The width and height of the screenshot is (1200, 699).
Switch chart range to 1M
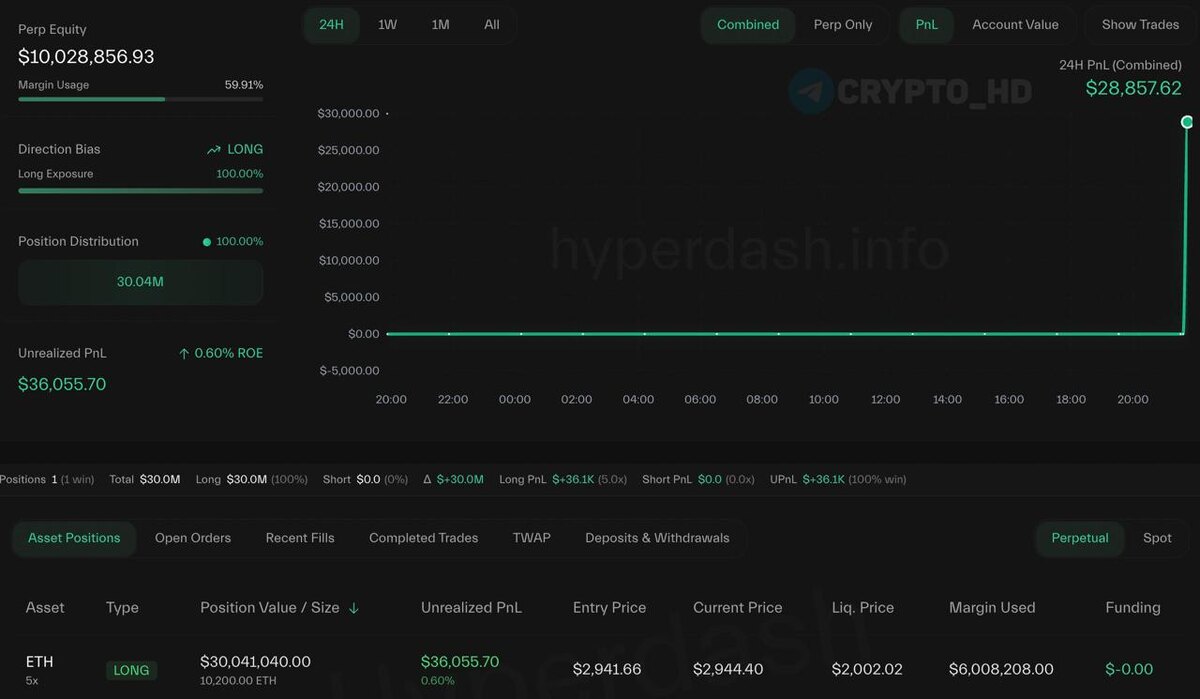(440, 25)
